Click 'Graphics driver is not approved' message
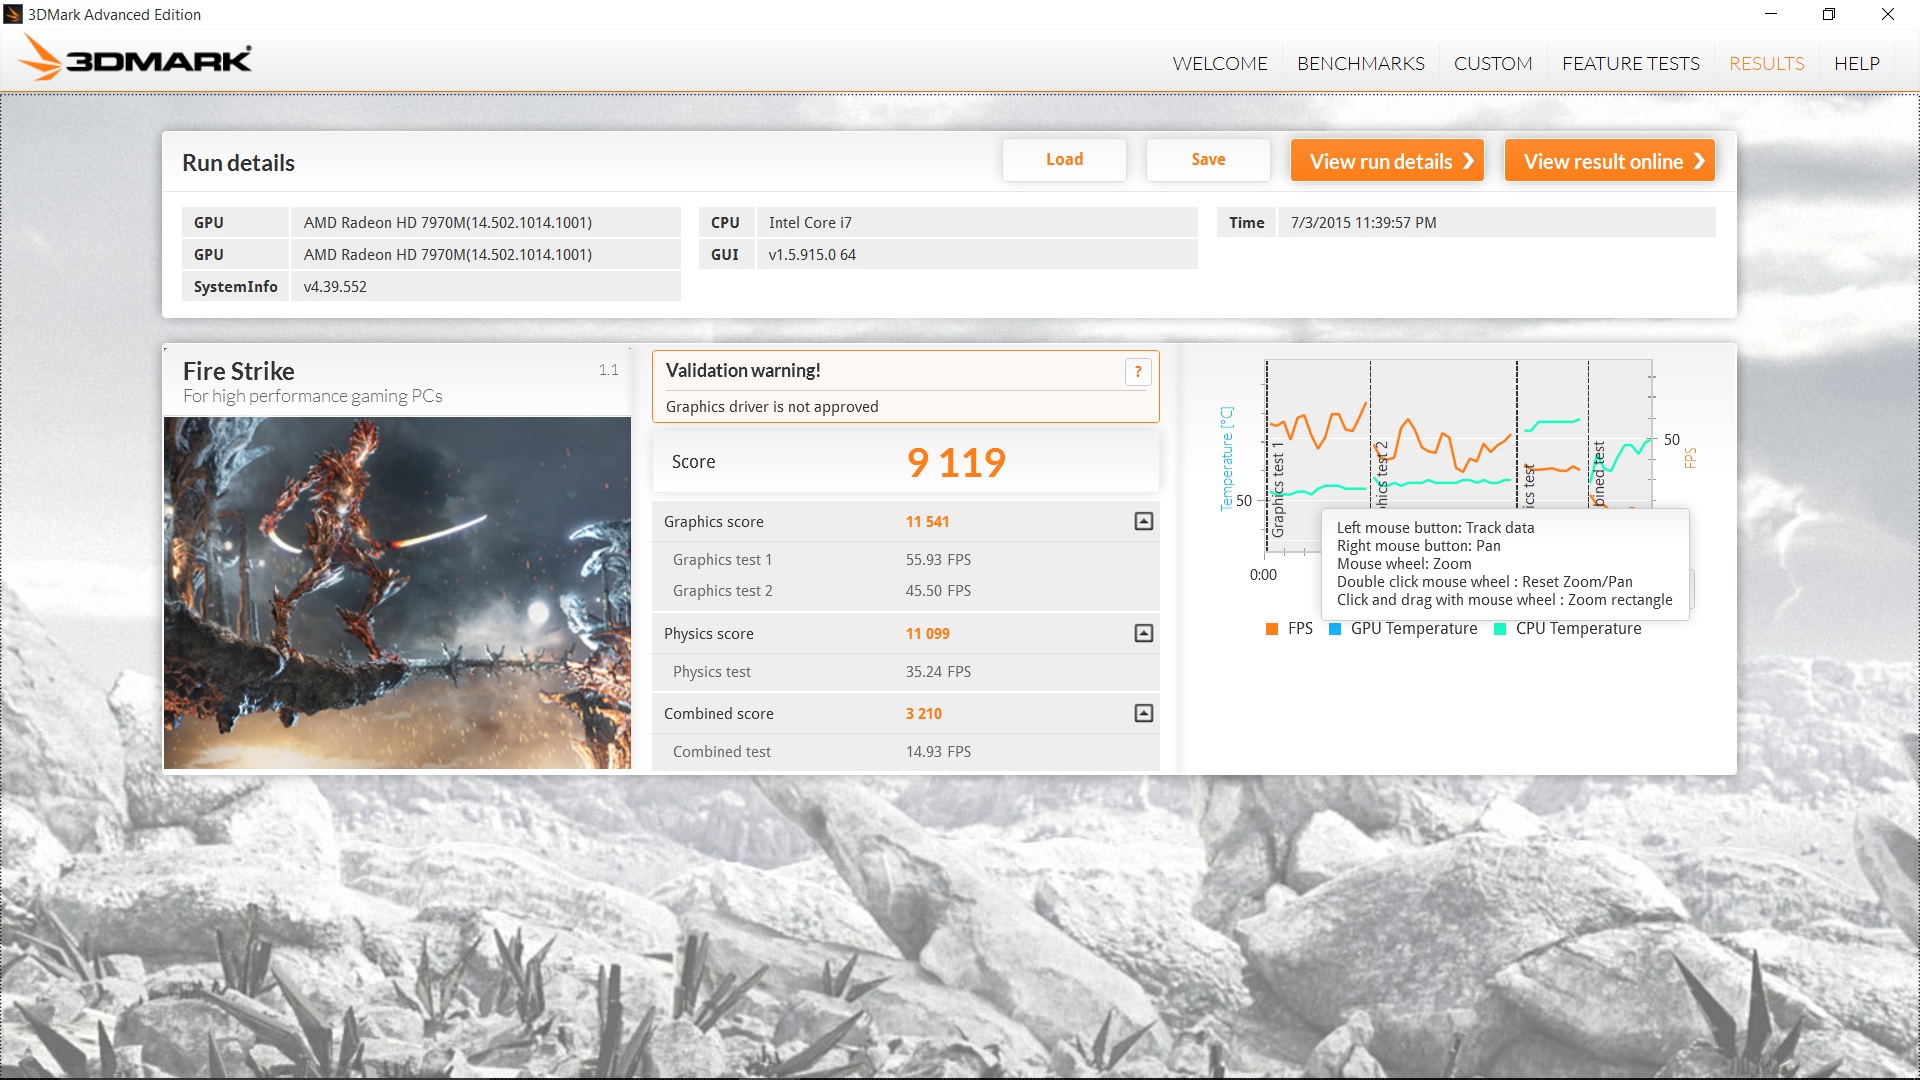1920x1080 pixels. (772, 407)
